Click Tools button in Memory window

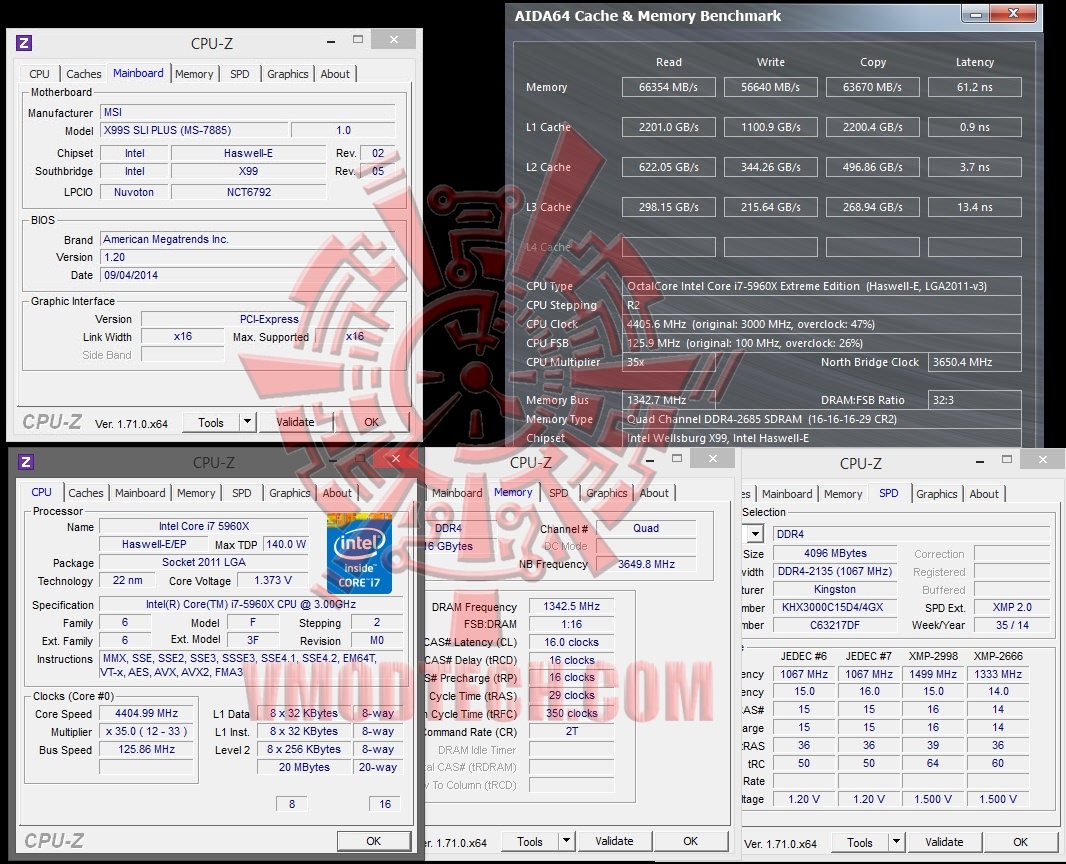point(530,841)
